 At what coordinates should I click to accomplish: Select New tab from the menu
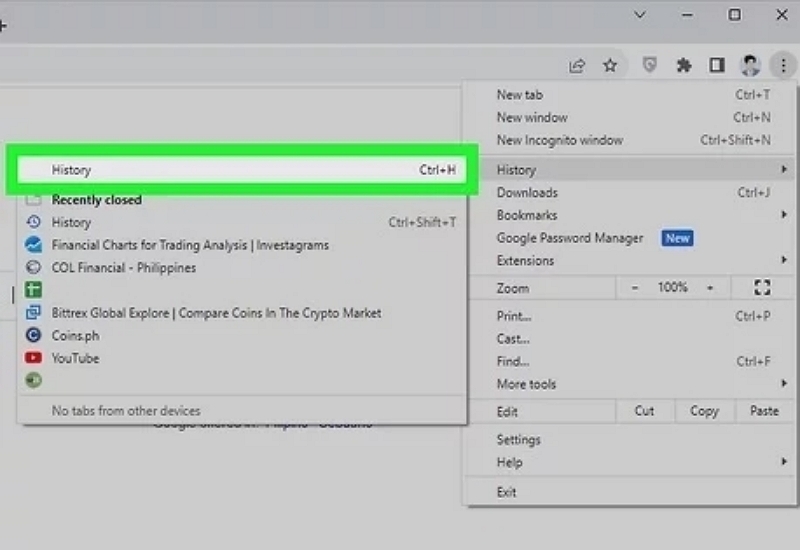click(x=631, y=95)
